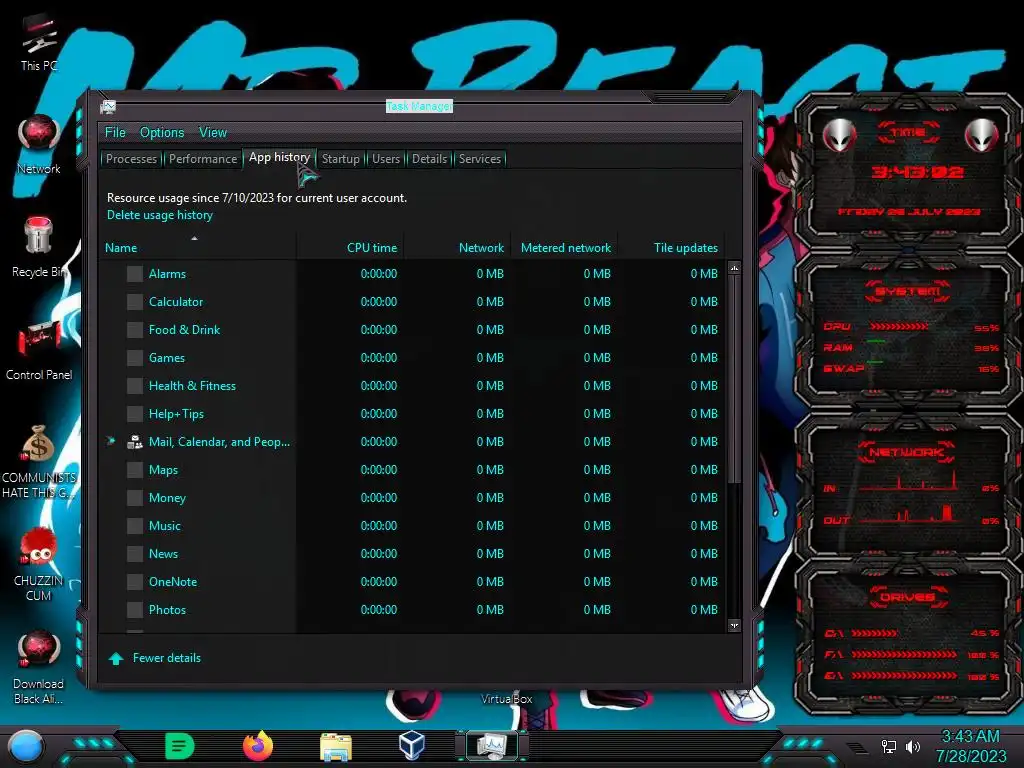Screen dimensions: 1024x768
Task: Open the View menu
Action: click(x=213, y=133)
